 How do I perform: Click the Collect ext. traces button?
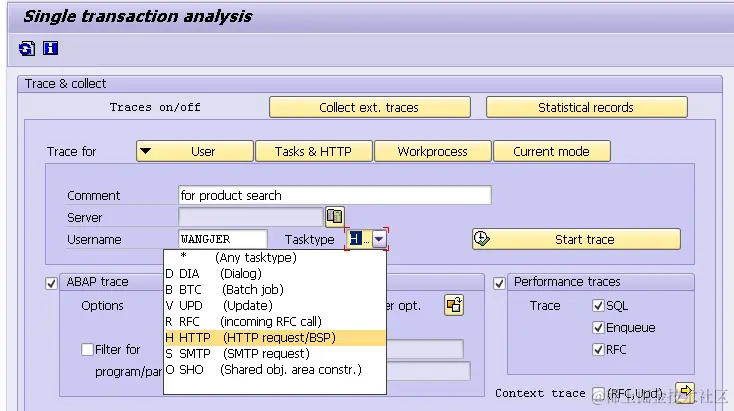coord(370,107)
